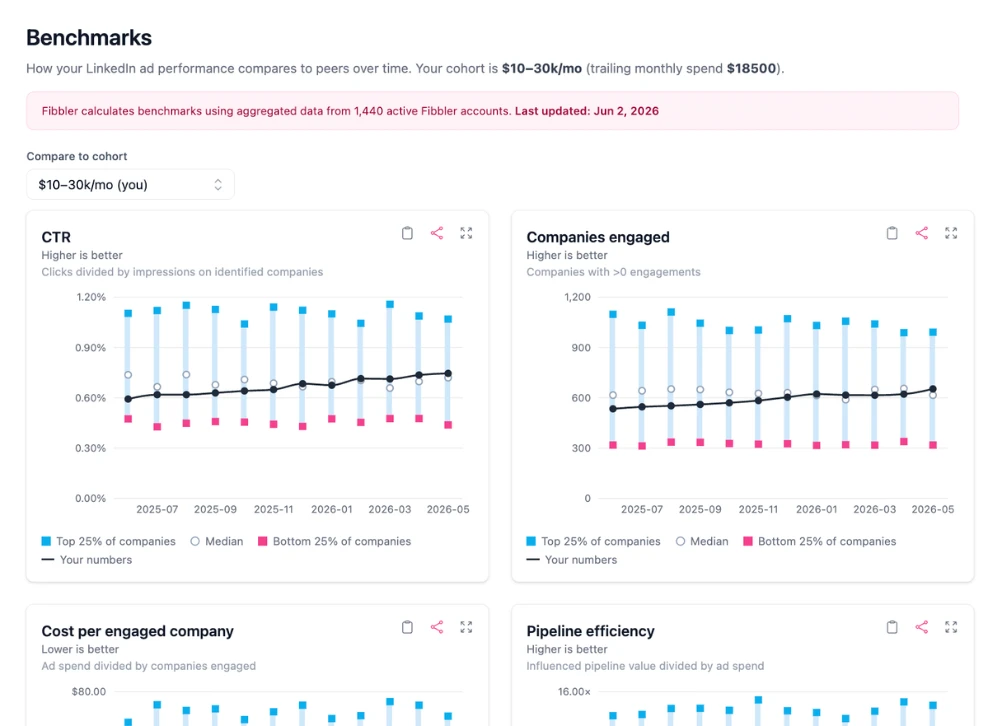Image resolution: width=1004 pixels, height=726 pixels.
Task: Click the Companies engaged chart title
Action: [598, 237]
